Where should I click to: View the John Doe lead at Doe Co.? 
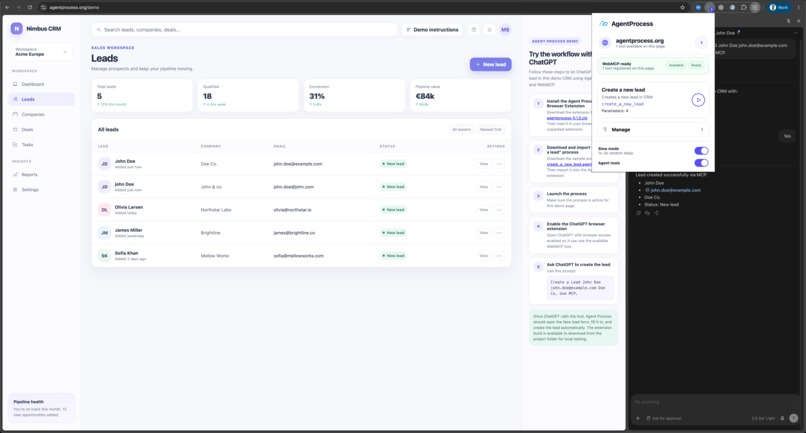pyautogui.click(x=484, y=164)
